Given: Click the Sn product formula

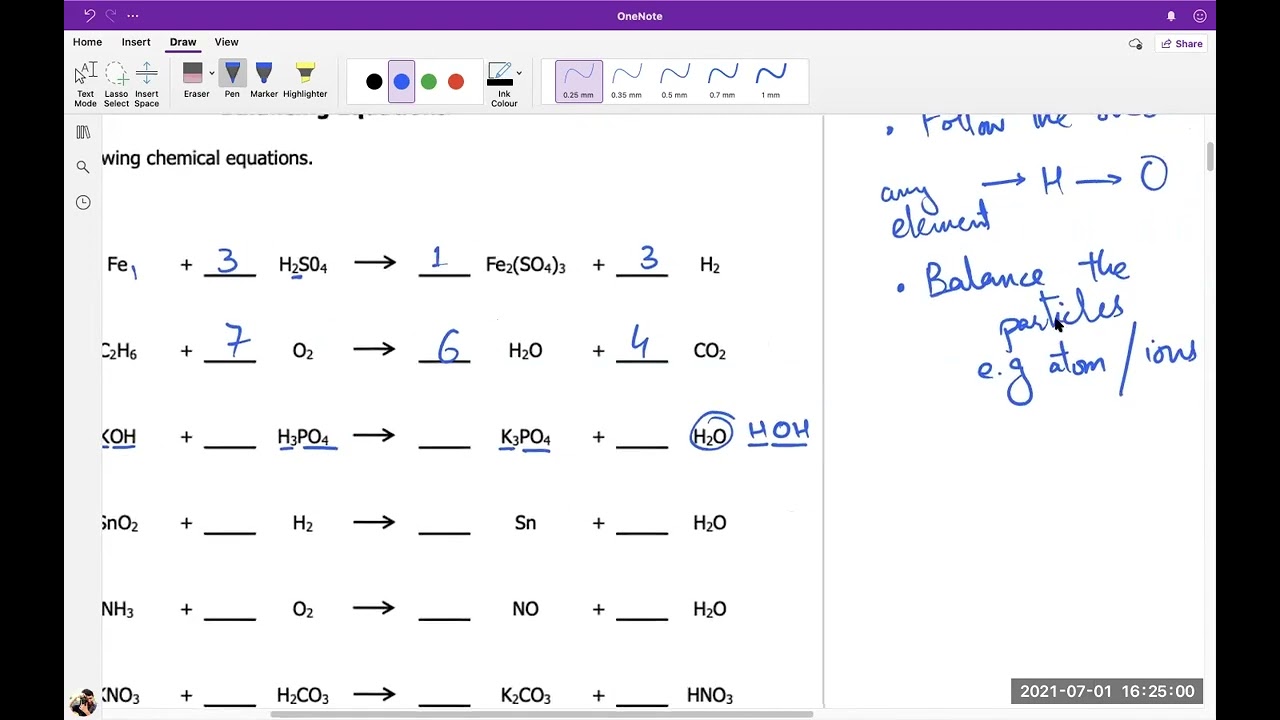Looking at the screenshot, I should point(525,523).
